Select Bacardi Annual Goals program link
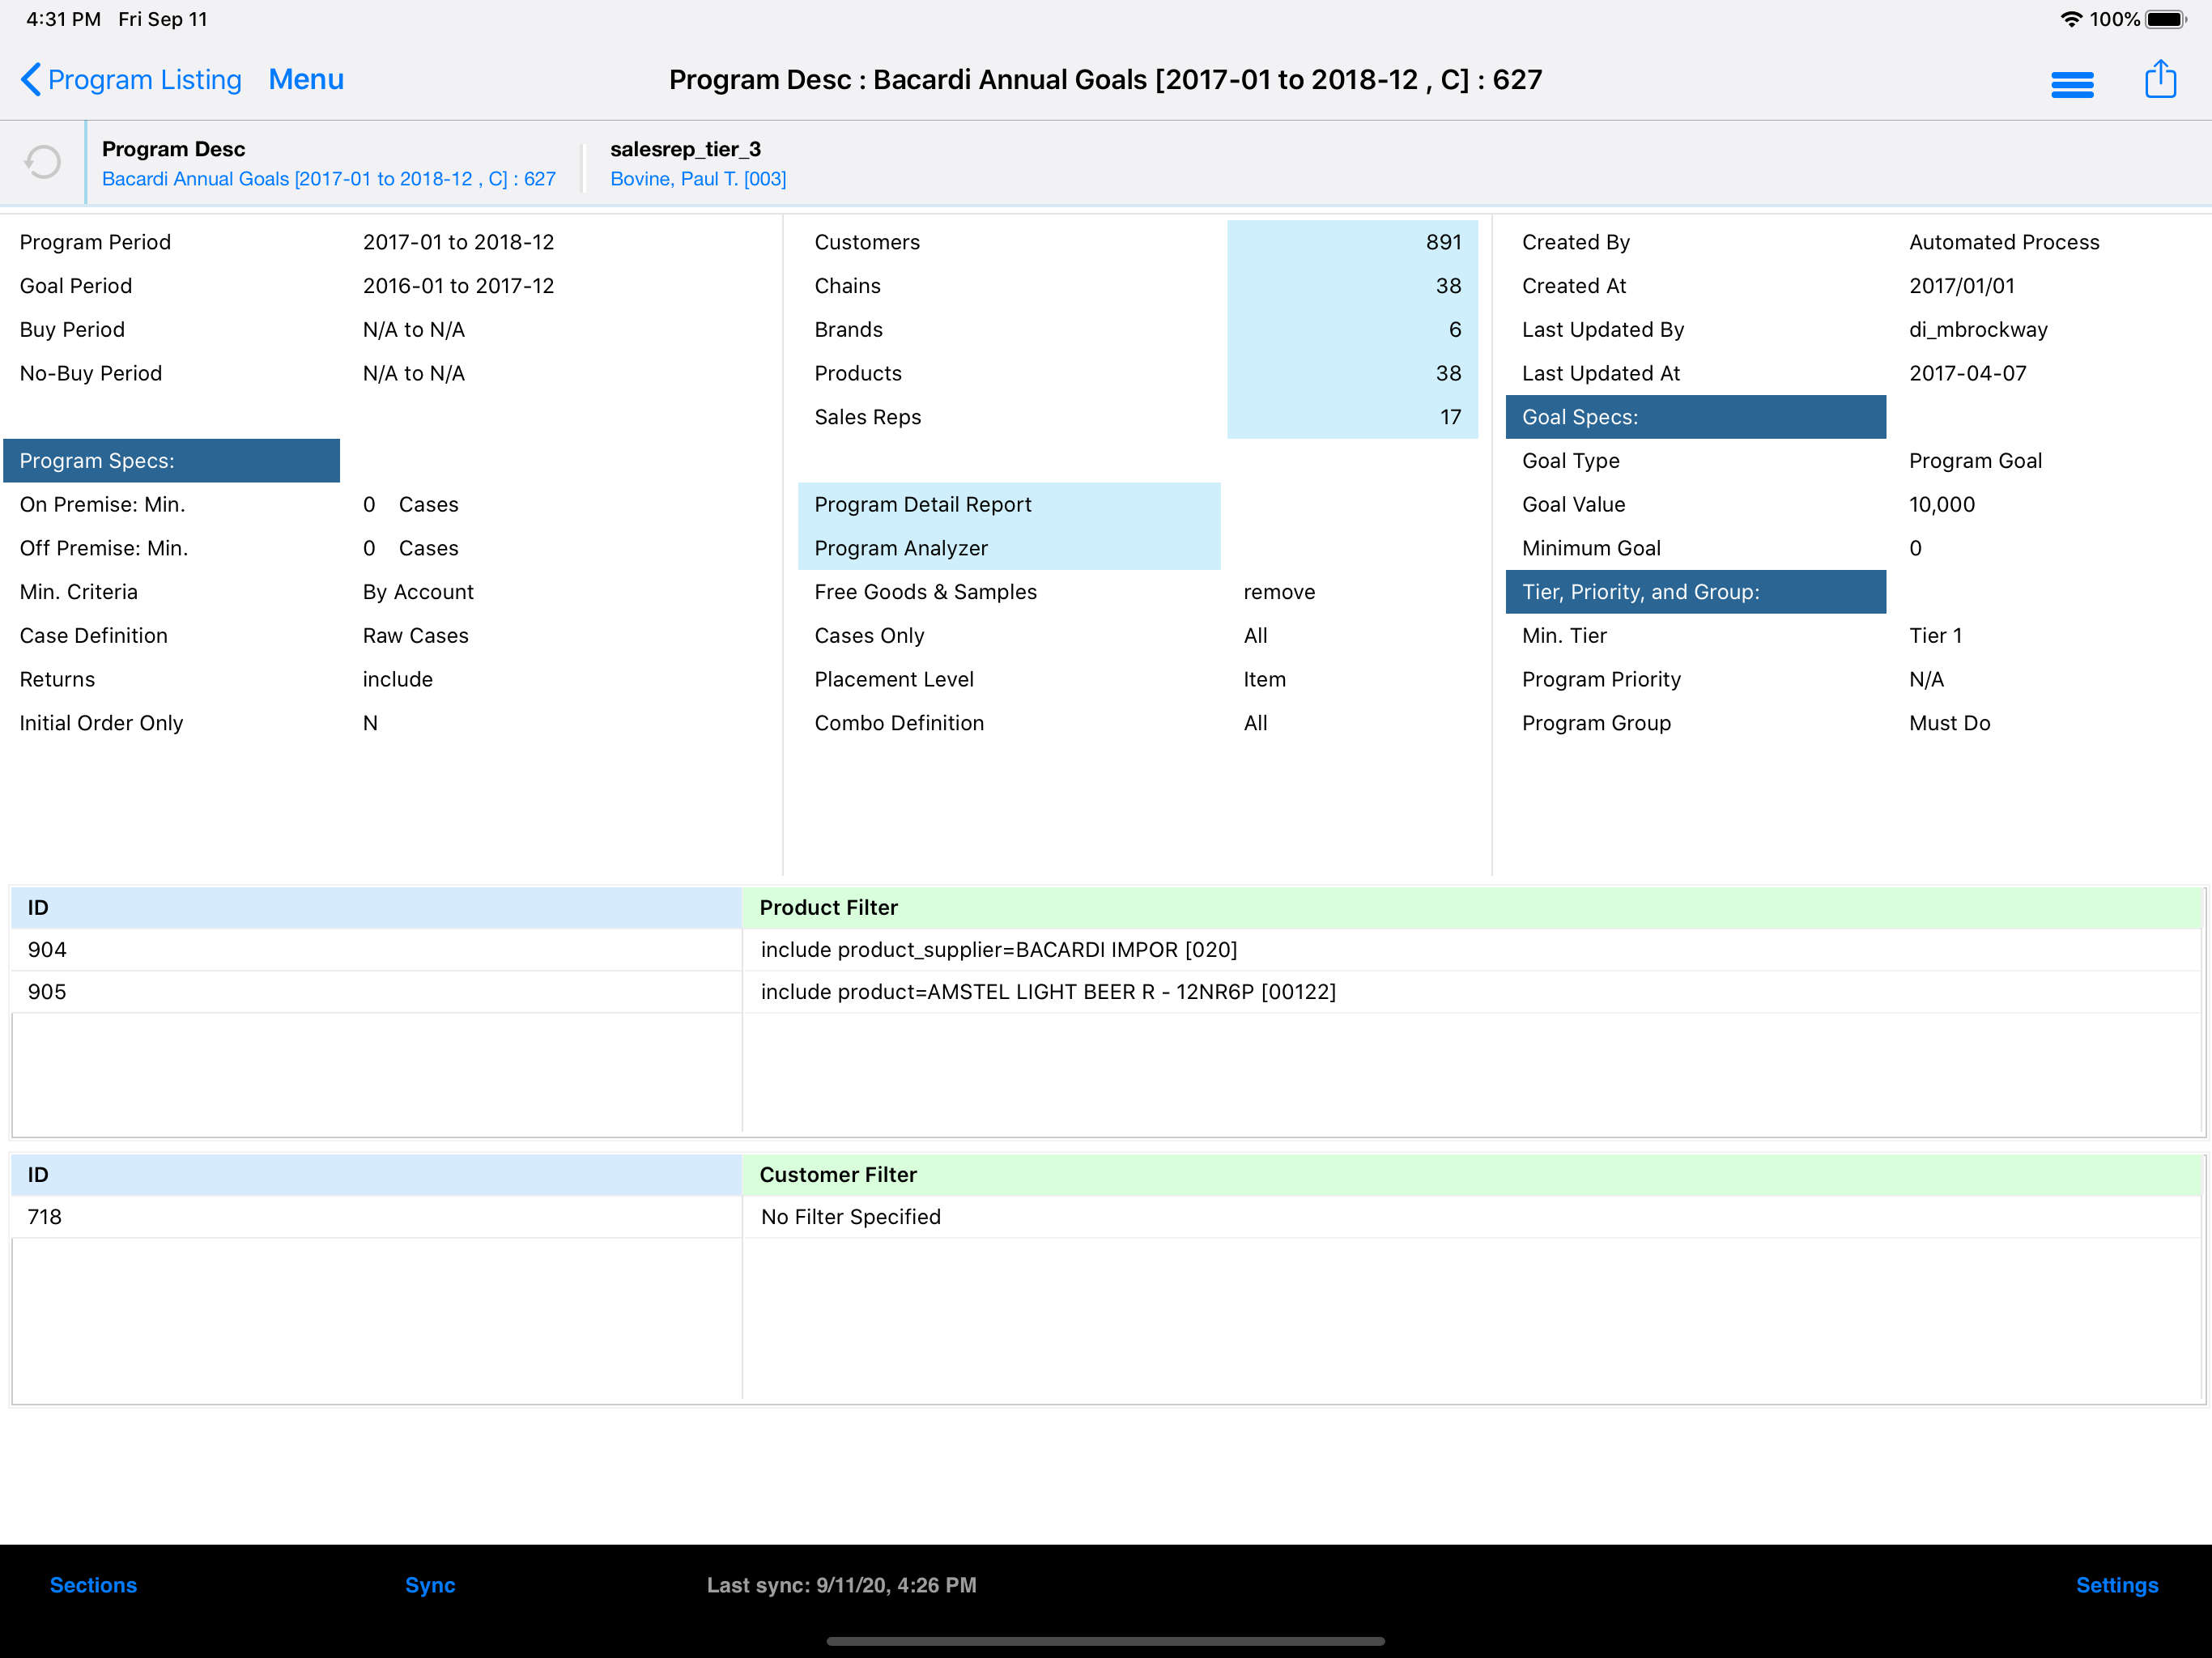The width and height of the screenshot is (2212, 1658). click(329, 179)
